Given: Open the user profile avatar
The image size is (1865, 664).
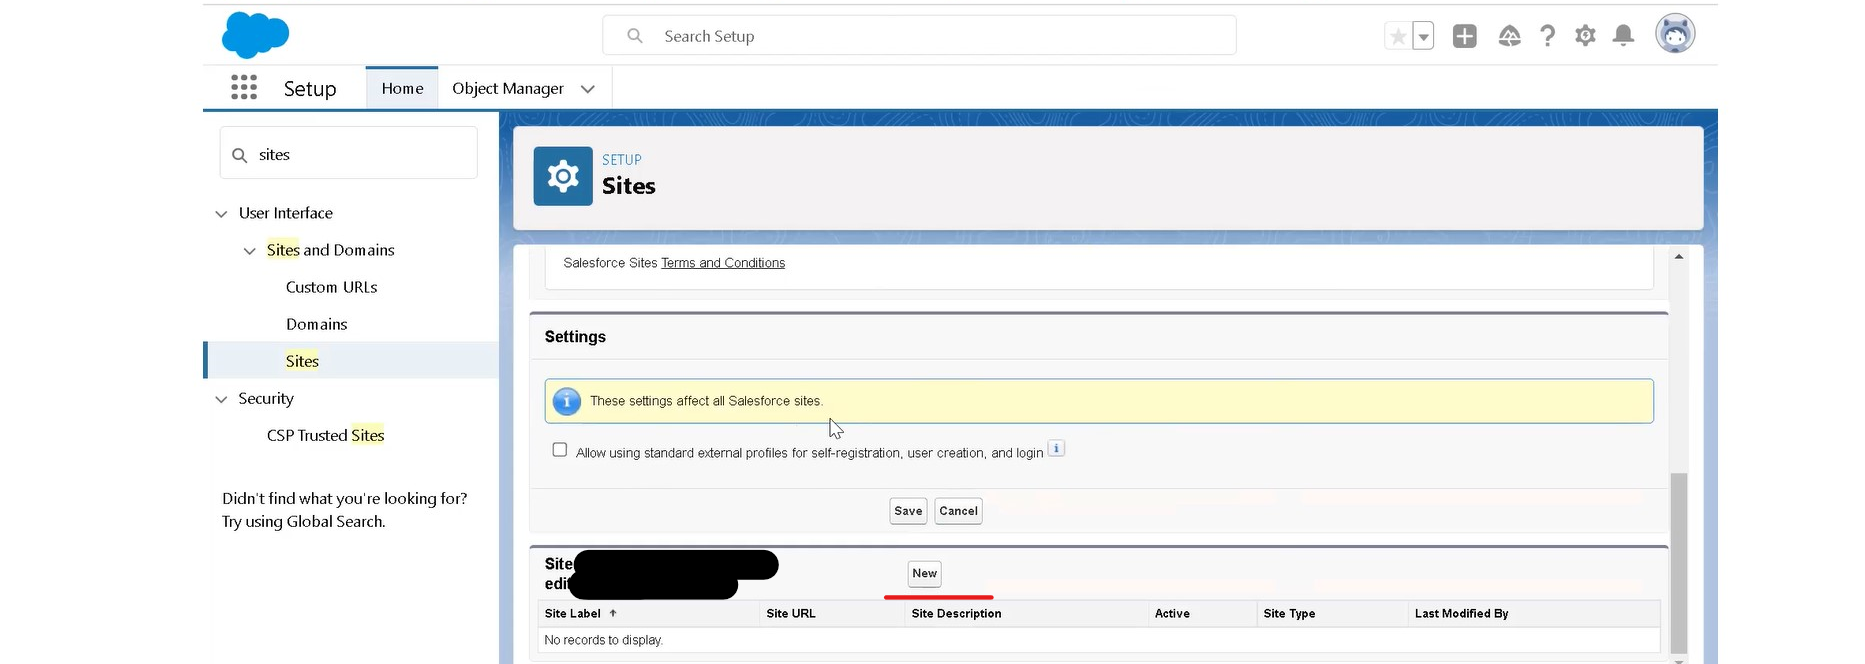Looking at the screenshot, I should pyautogui.click(x=1675, y=34).
